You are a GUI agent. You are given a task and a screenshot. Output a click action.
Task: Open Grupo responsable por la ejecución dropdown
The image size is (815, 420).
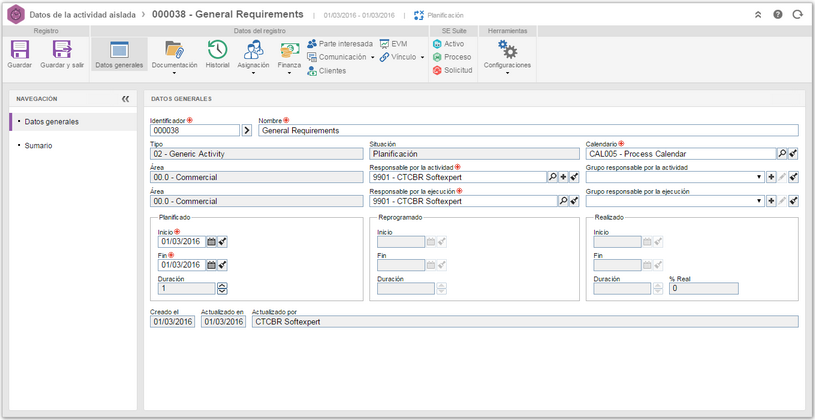(x=760, y=201)
